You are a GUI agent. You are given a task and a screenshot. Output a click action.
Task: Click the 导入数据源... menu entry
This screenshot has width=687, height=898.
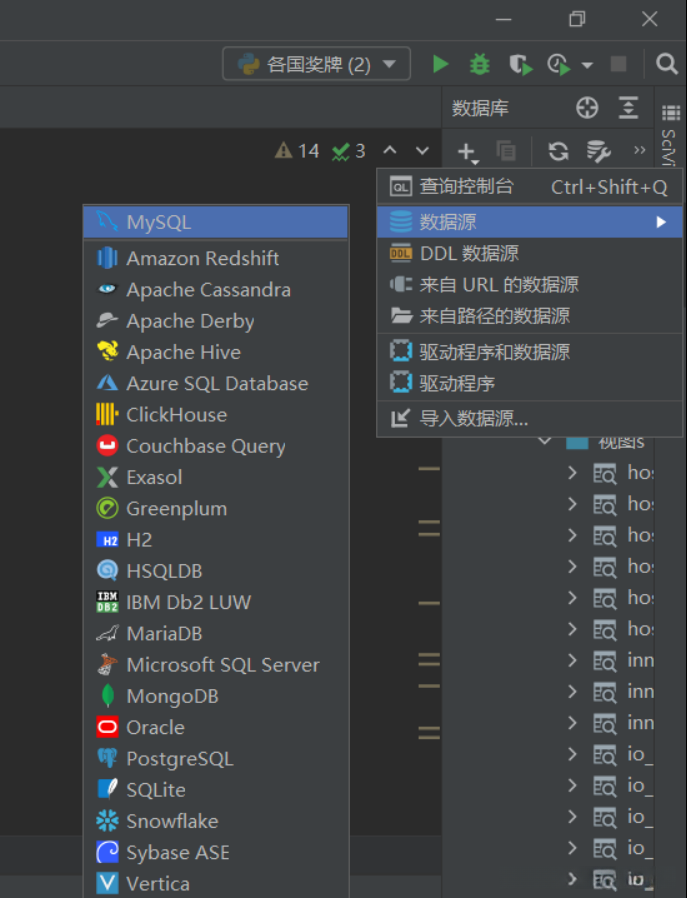[473, 419]
